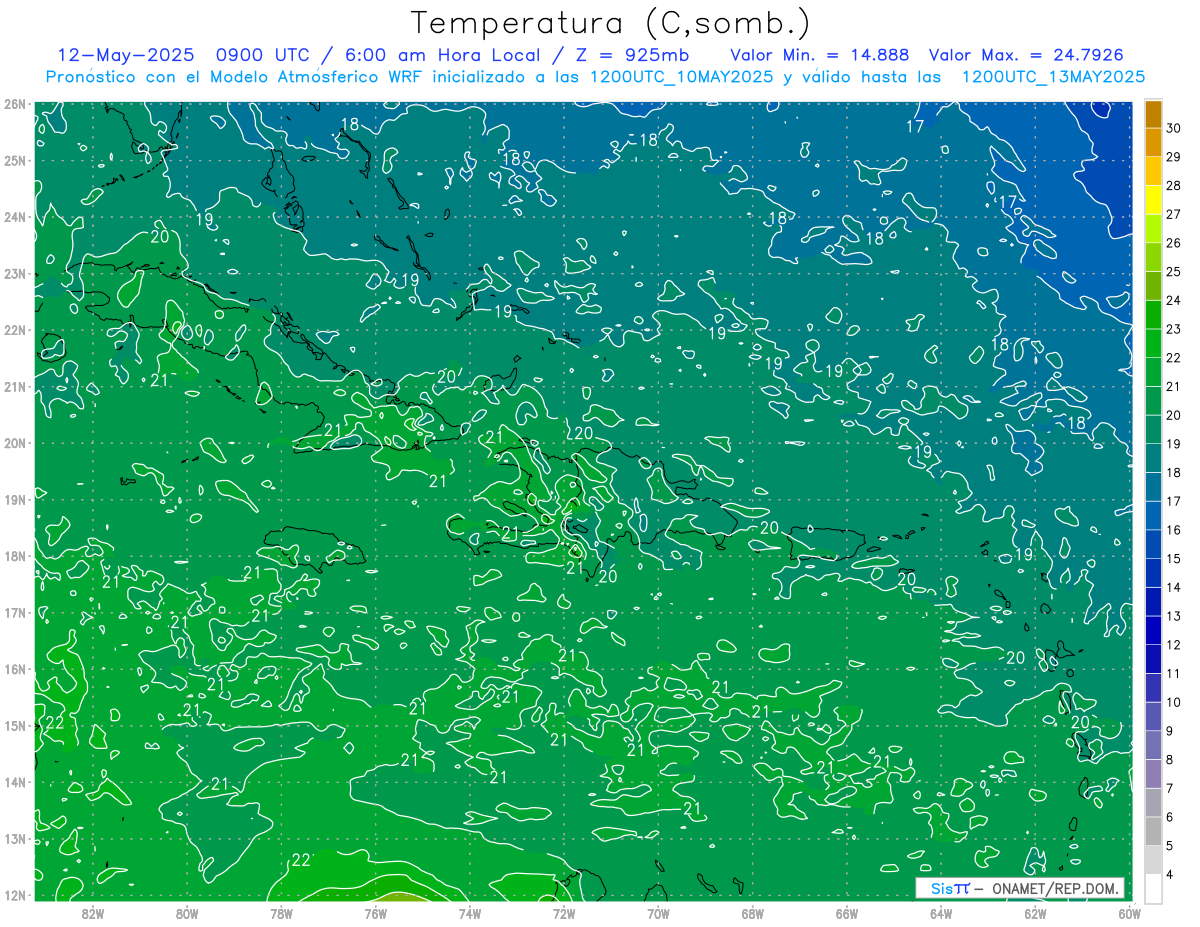Click the 'ONAMET/REP.DOM.' credit label
The height and width of the screenshot is (927, 1200).
[1057, 889]
